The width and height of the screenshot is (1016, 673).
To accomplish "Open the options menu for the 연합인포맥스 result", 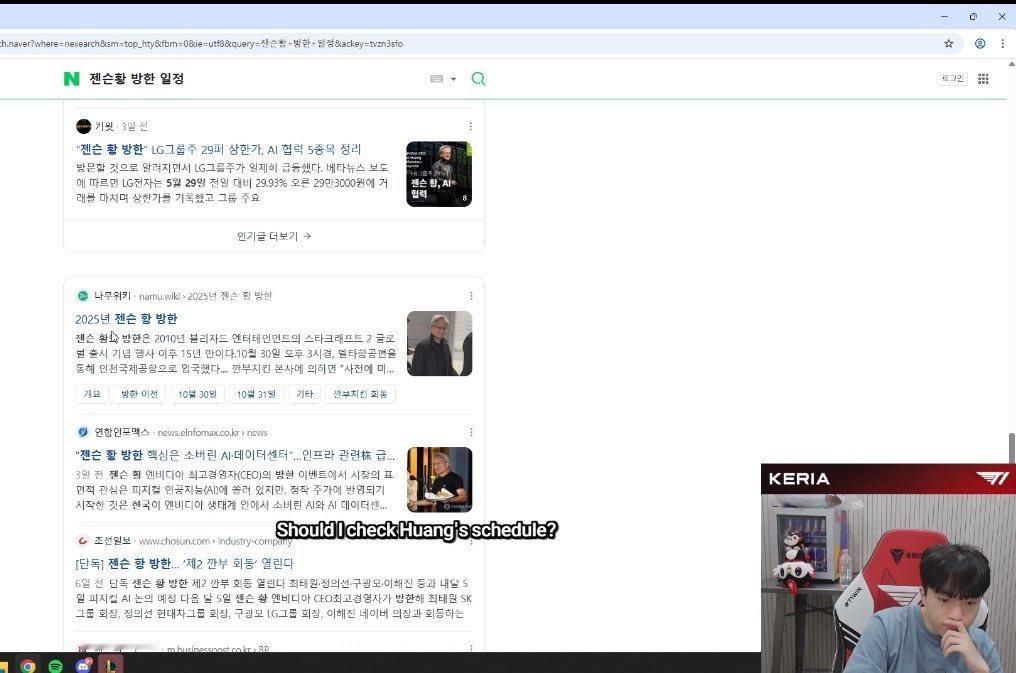I will coord(471,432).
